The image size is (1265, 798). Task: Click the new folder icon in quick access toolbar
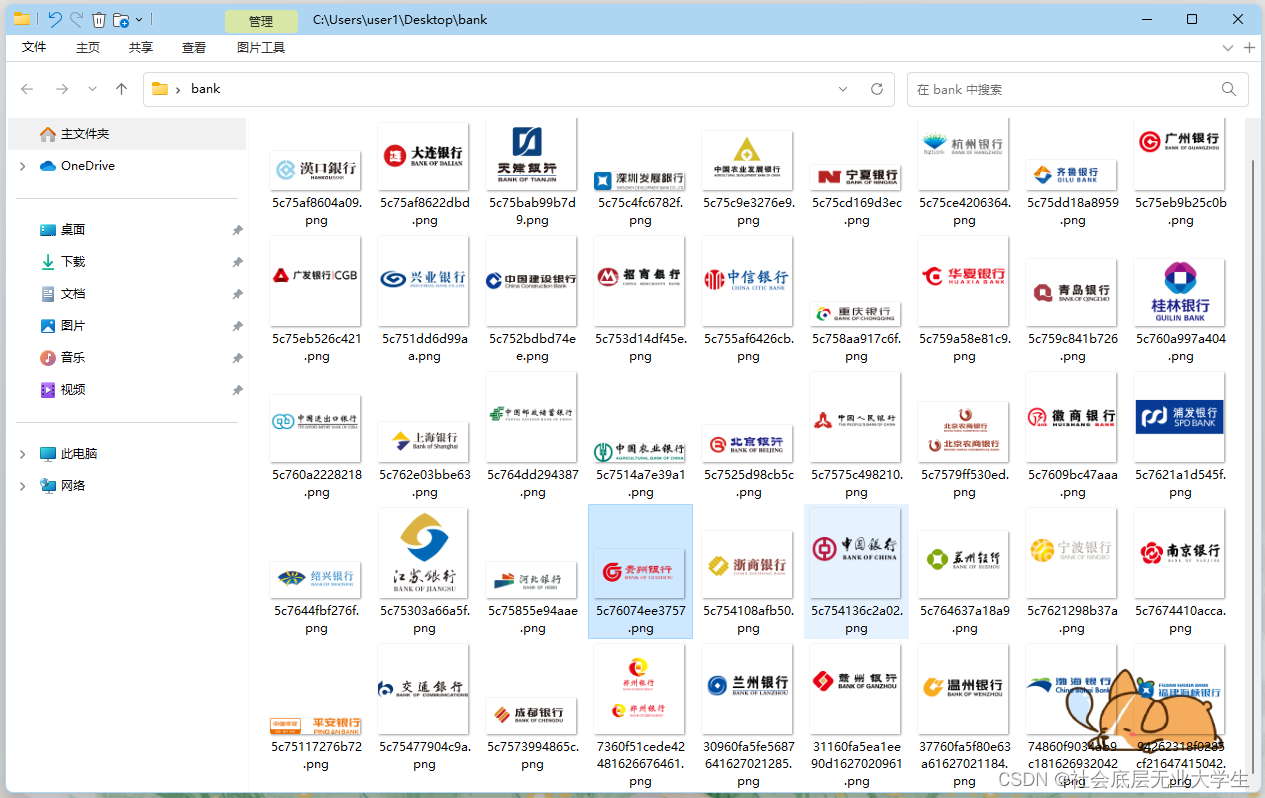point(120,19)
